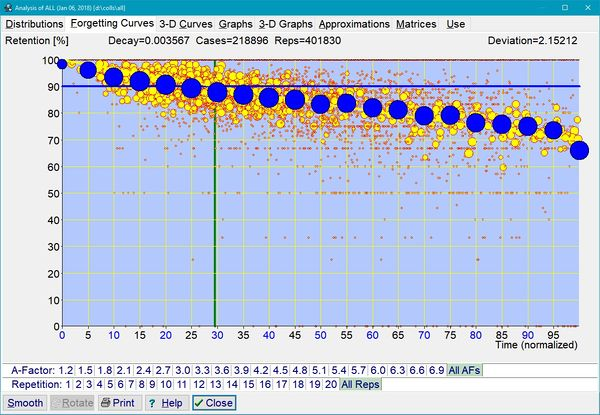Image resolution: width=600 pixels, height=415 pixels.
Task: Select Repetition 4
Action: coord(99,384)
